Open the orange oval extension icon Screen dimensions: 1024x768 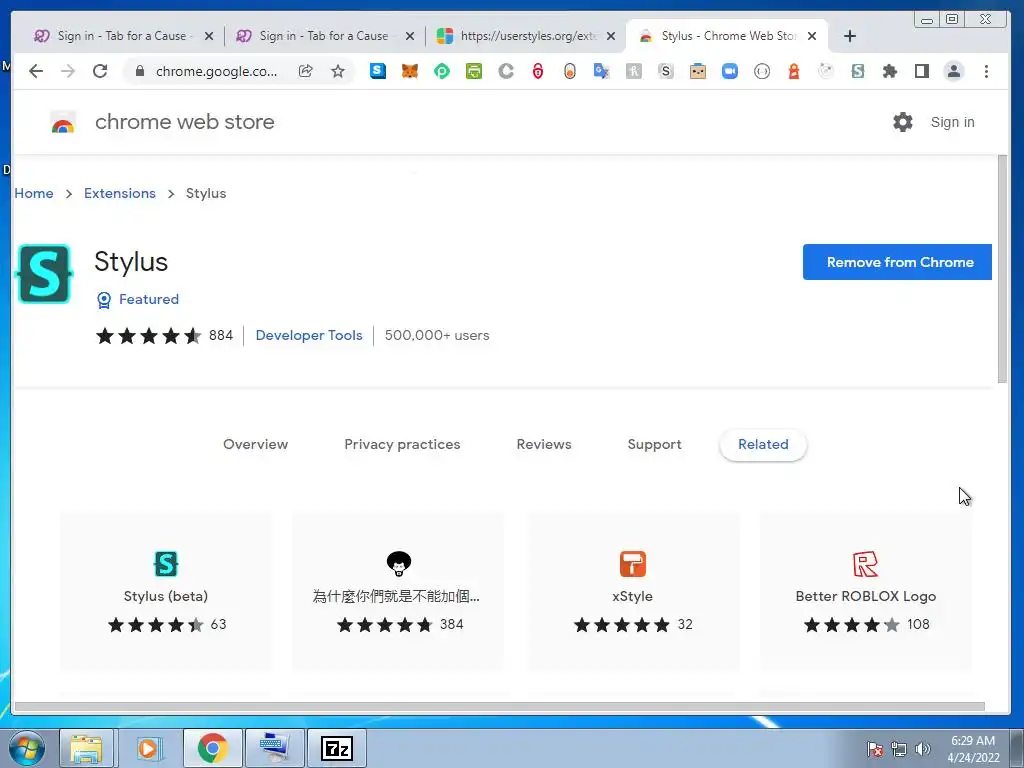pyautogui.click(x=569, y=71)
